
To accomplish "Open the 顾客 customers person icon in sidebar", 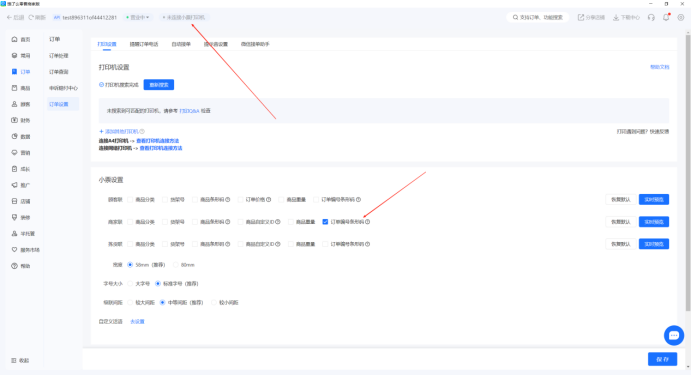I will [x=15, y=104].
